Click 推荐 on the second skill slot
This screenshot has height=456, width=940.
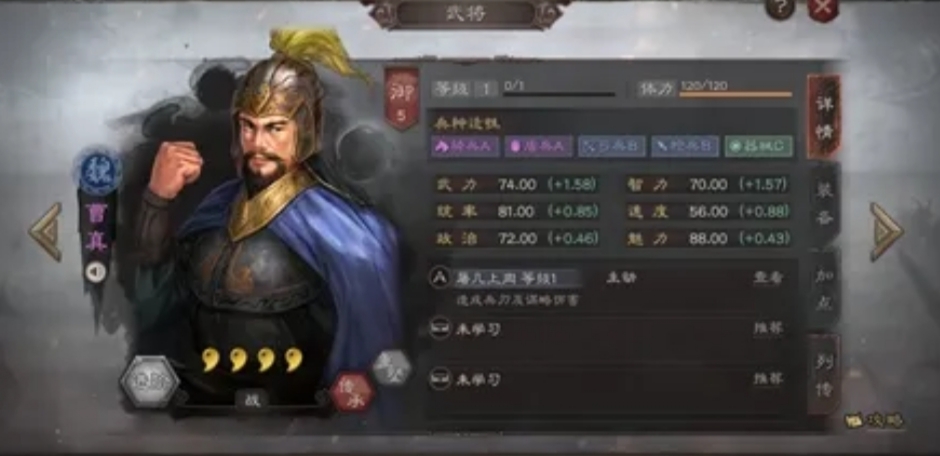[769, 328]
